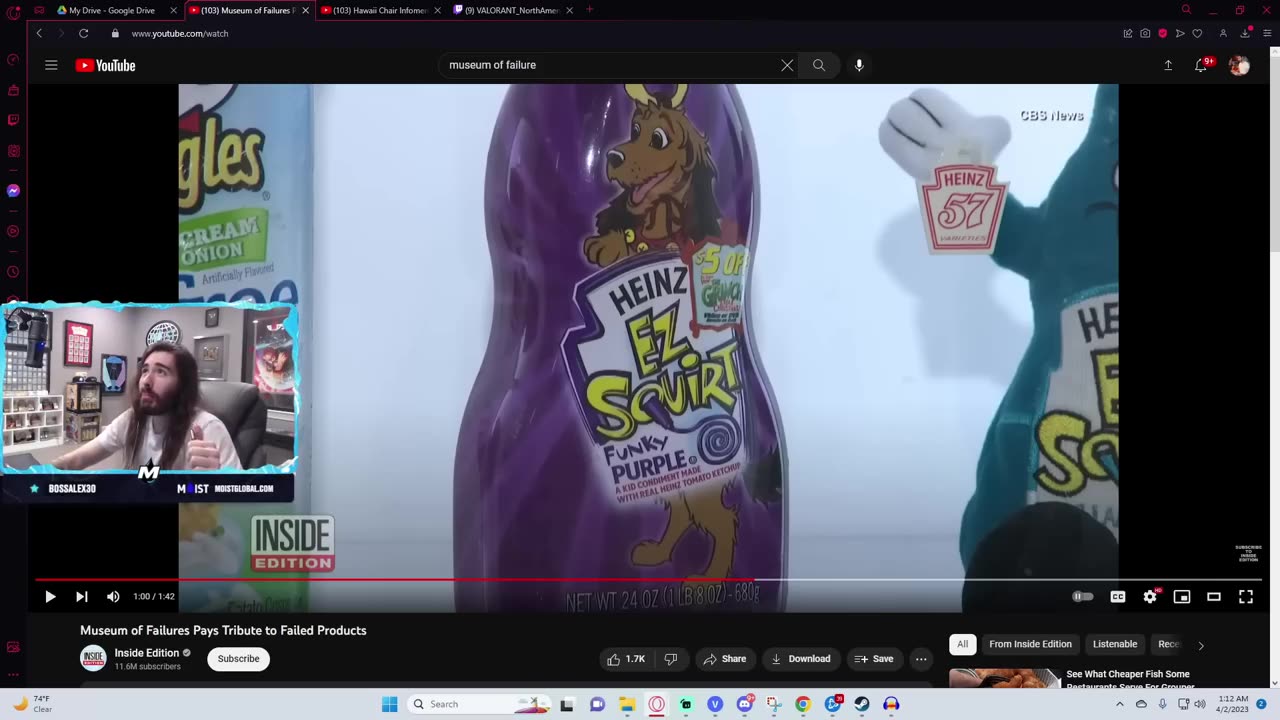Click the www.youtube.com/watch address bar

point(180,33)
